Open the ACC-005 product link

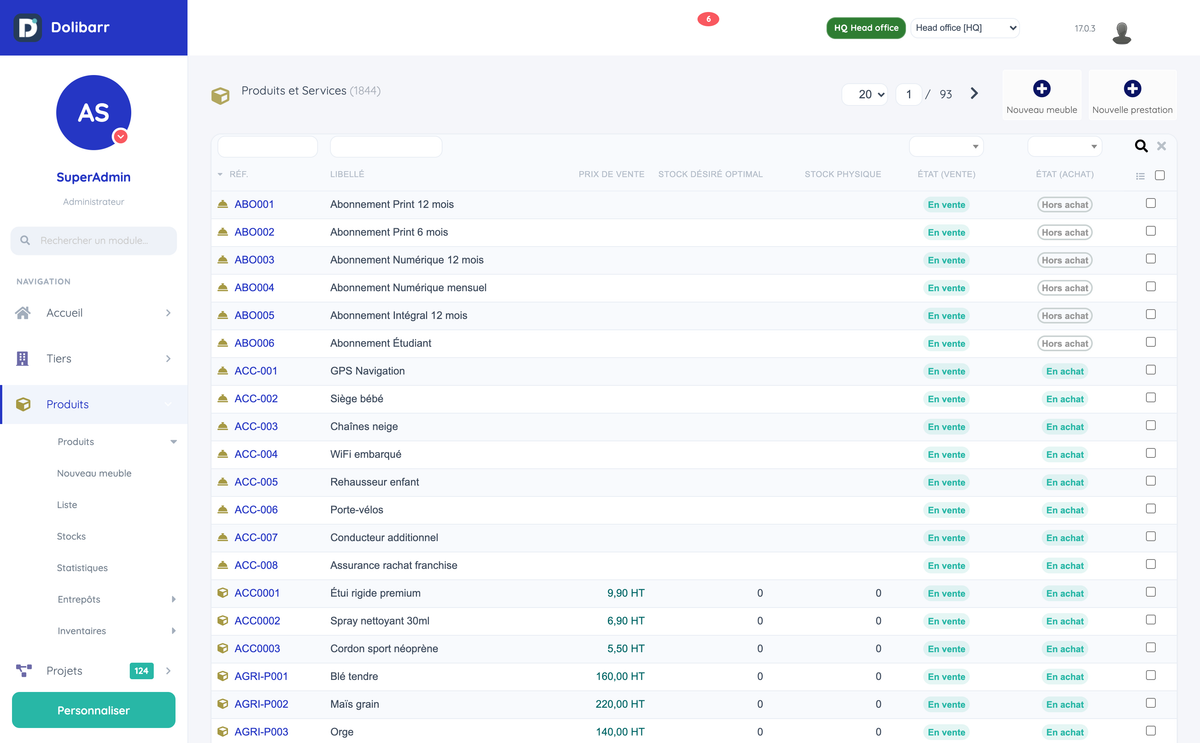pyautogui.click(x=256, y=482)
